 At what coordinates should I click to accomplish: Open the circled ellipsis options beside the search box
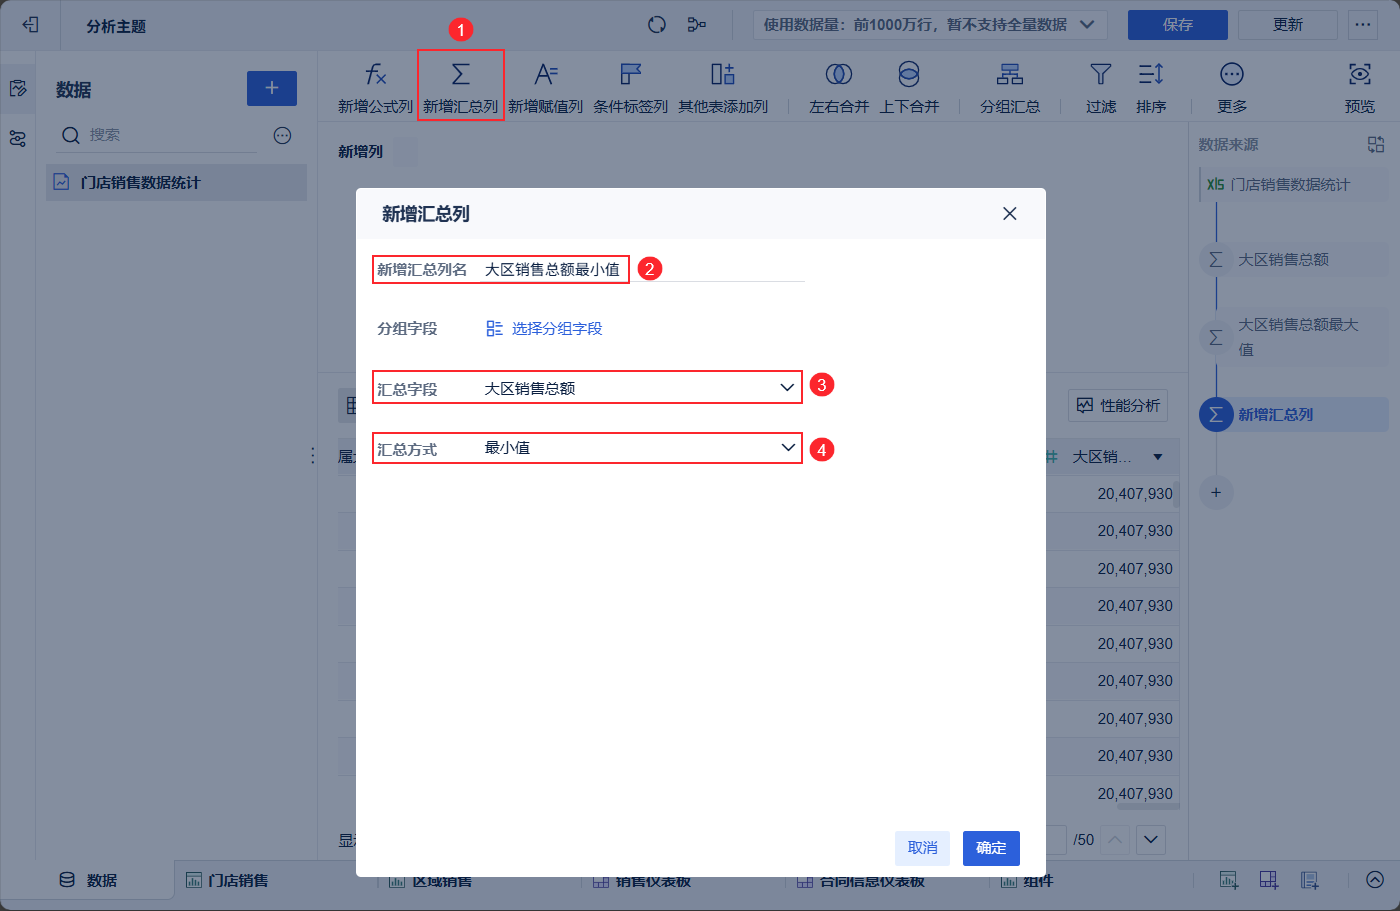tap(283, 135)
